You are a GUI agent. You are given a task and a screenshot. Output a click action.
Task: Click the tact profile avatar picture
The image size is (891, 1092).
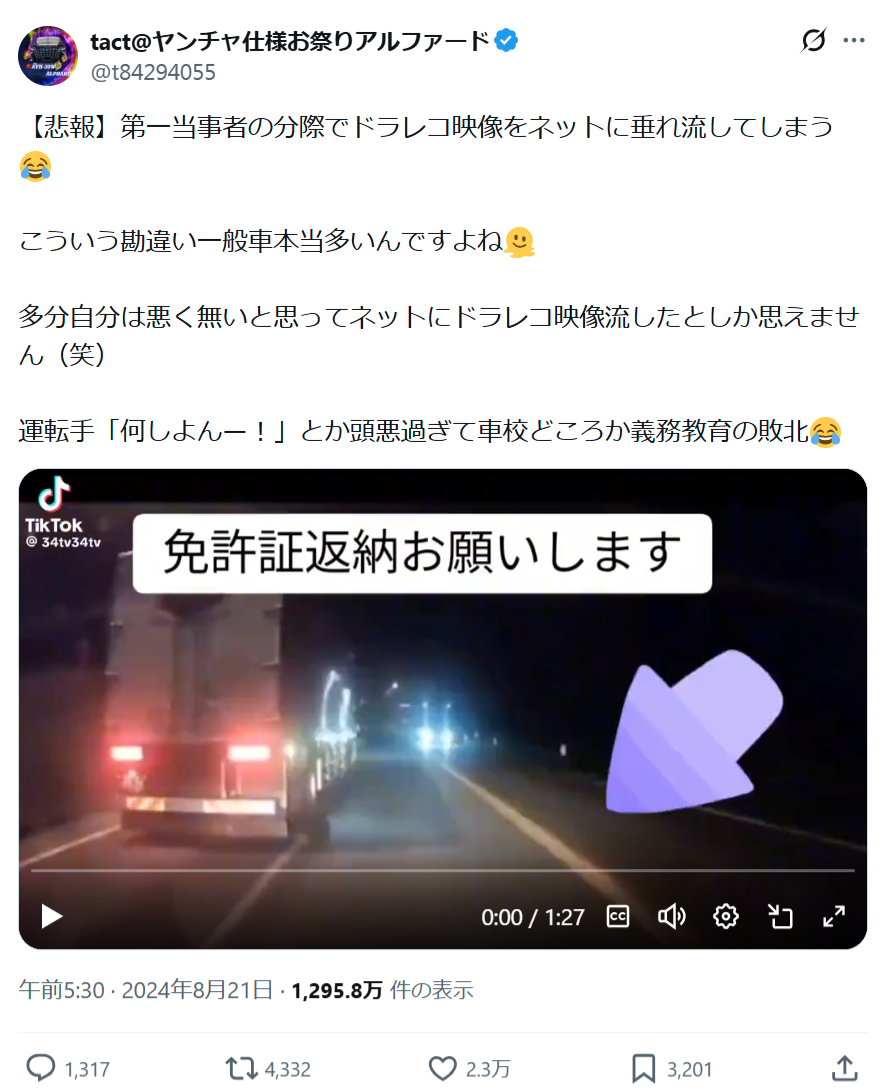coord(48,56)
